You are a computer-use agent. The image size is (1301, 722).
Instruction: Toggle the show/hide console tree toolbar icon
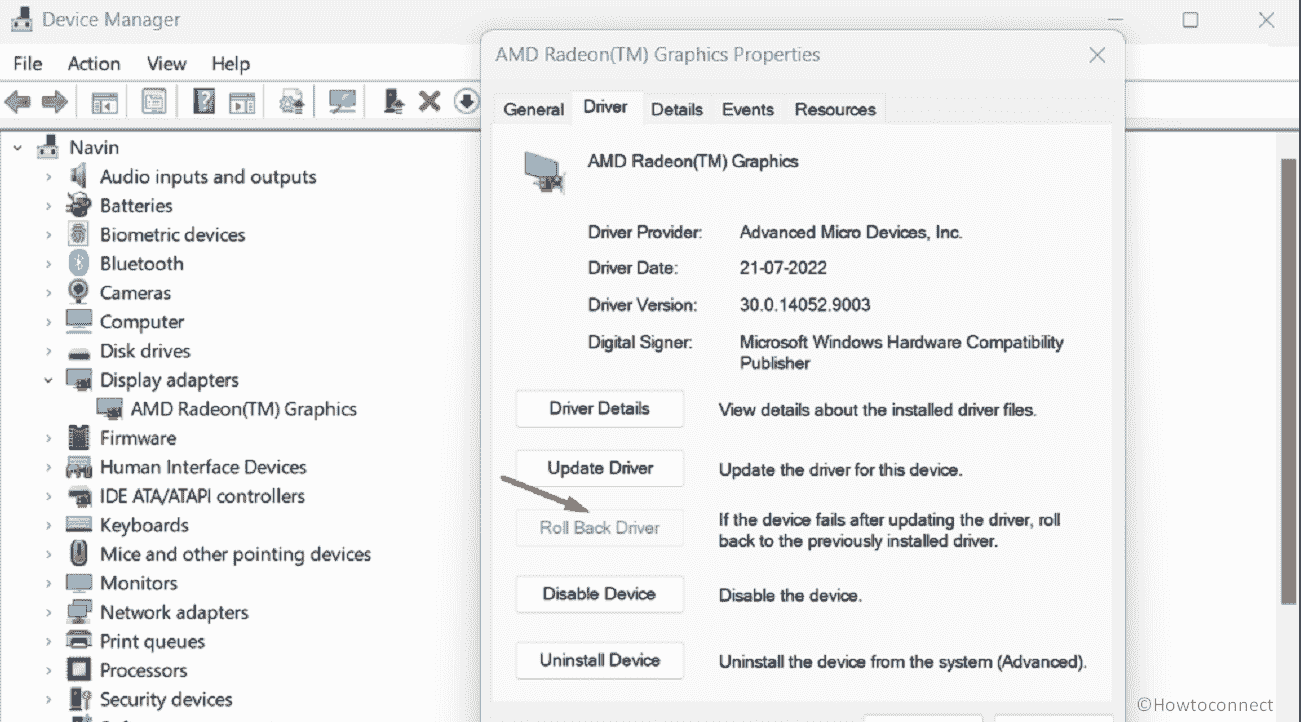coord(105,101)
